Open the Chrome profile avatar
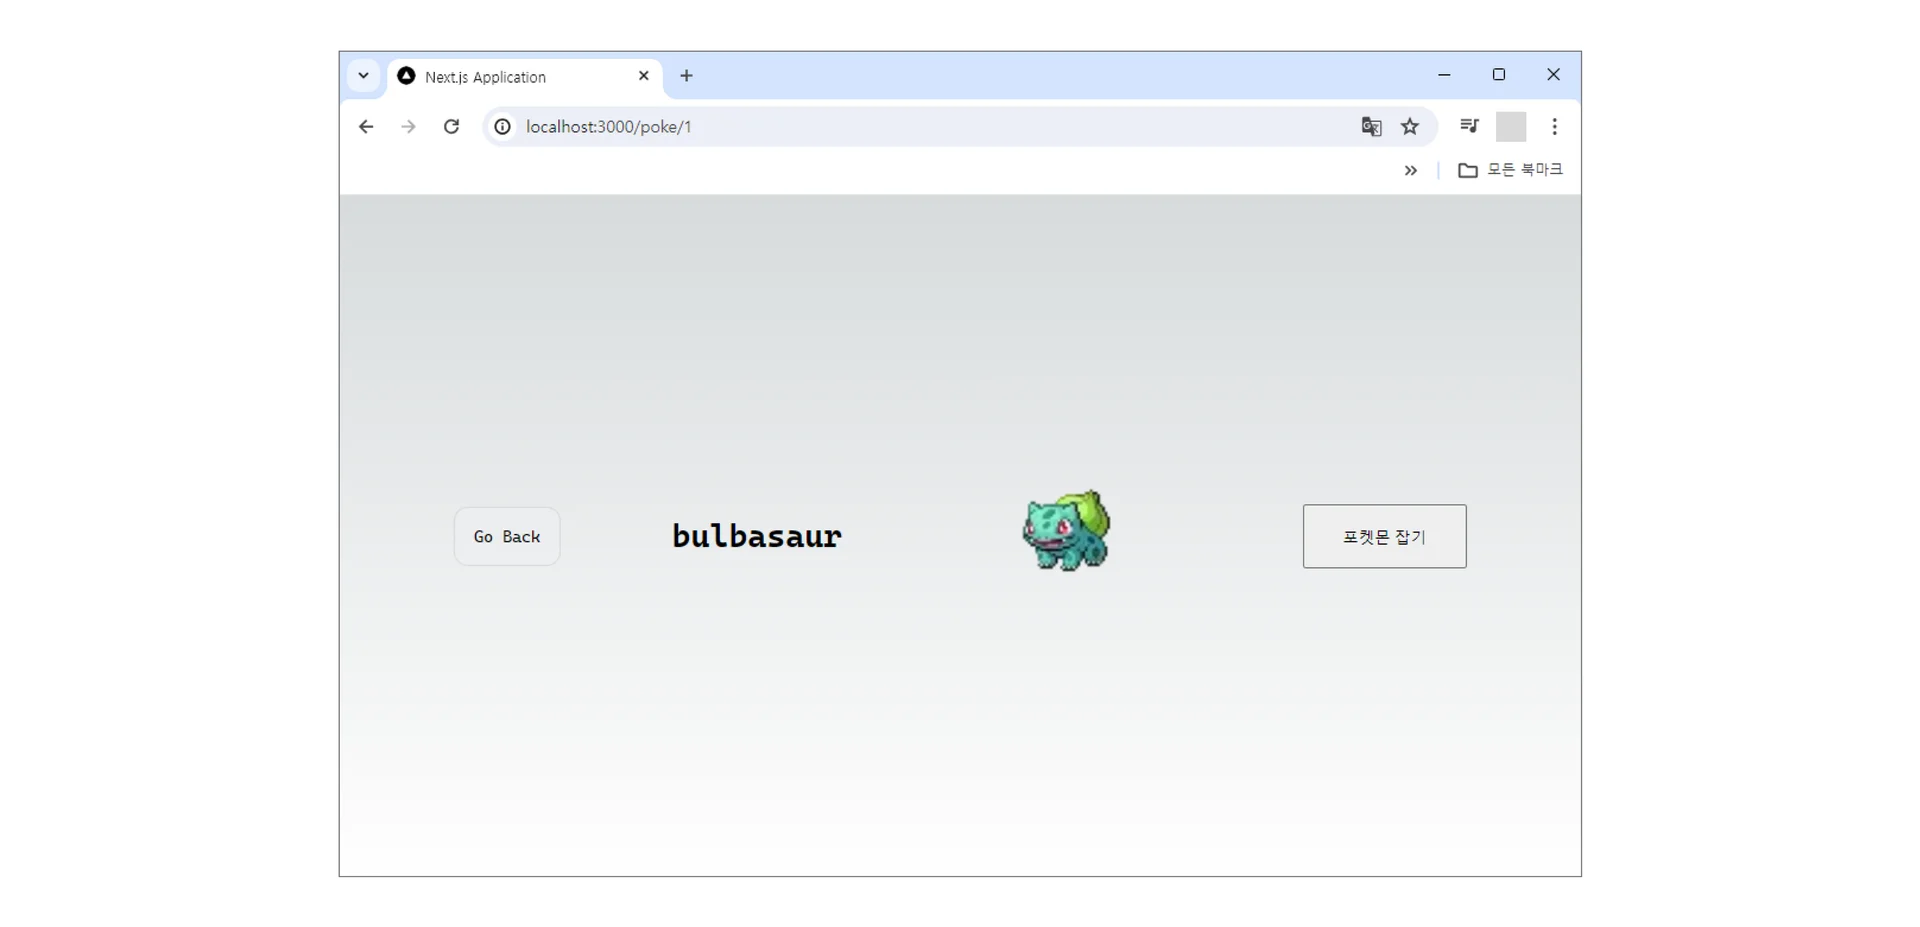This screenshot has width=1920, height=927. point(1511,127)
